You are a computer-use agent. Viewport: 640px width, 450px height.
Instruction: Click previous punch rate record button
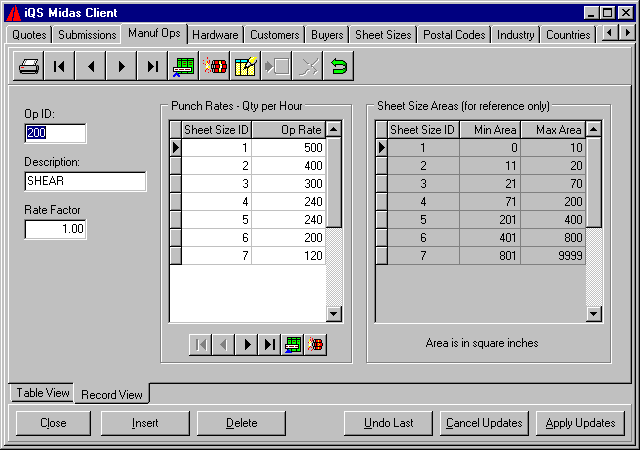(223, 345)
